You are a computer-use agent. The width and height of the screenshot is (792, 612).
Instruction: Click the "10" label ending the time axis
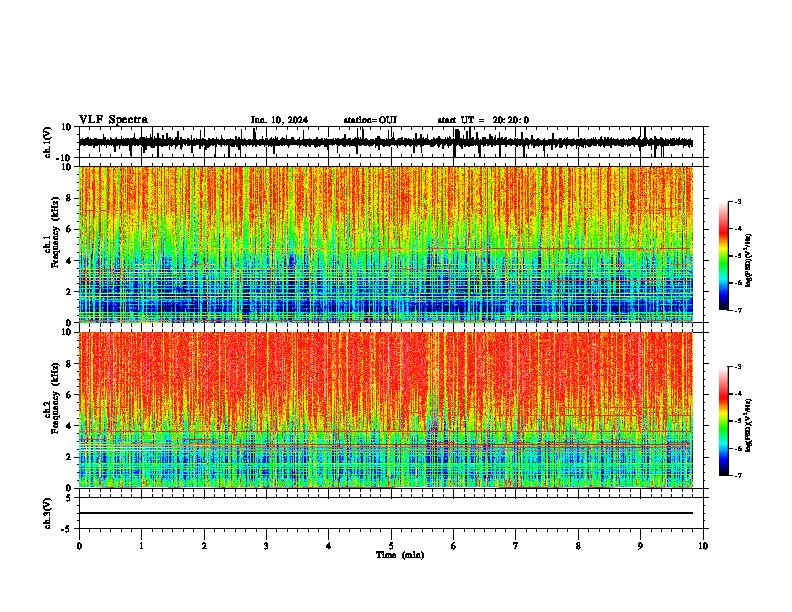pos(703,546)
